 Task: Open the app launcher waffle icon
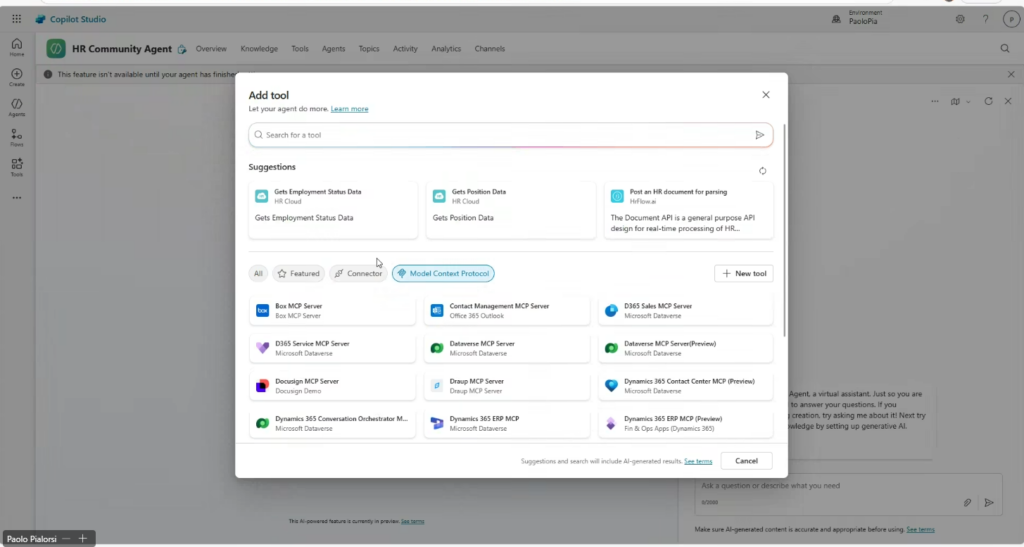coord(17,19)
